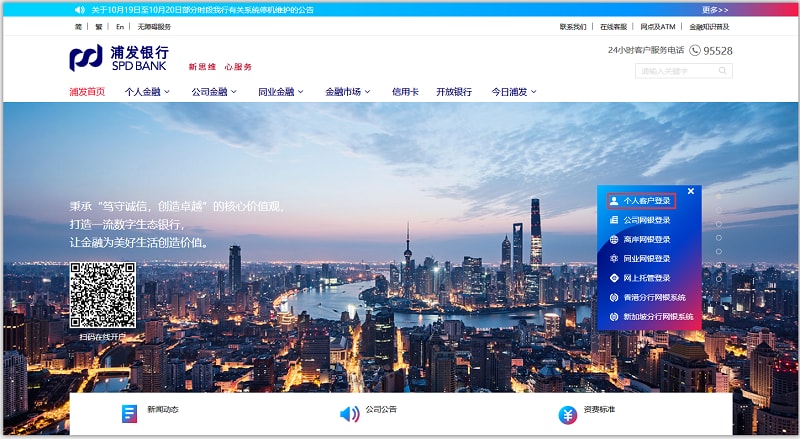Click the 新闻动态 news document icon

tap(129, 414)
